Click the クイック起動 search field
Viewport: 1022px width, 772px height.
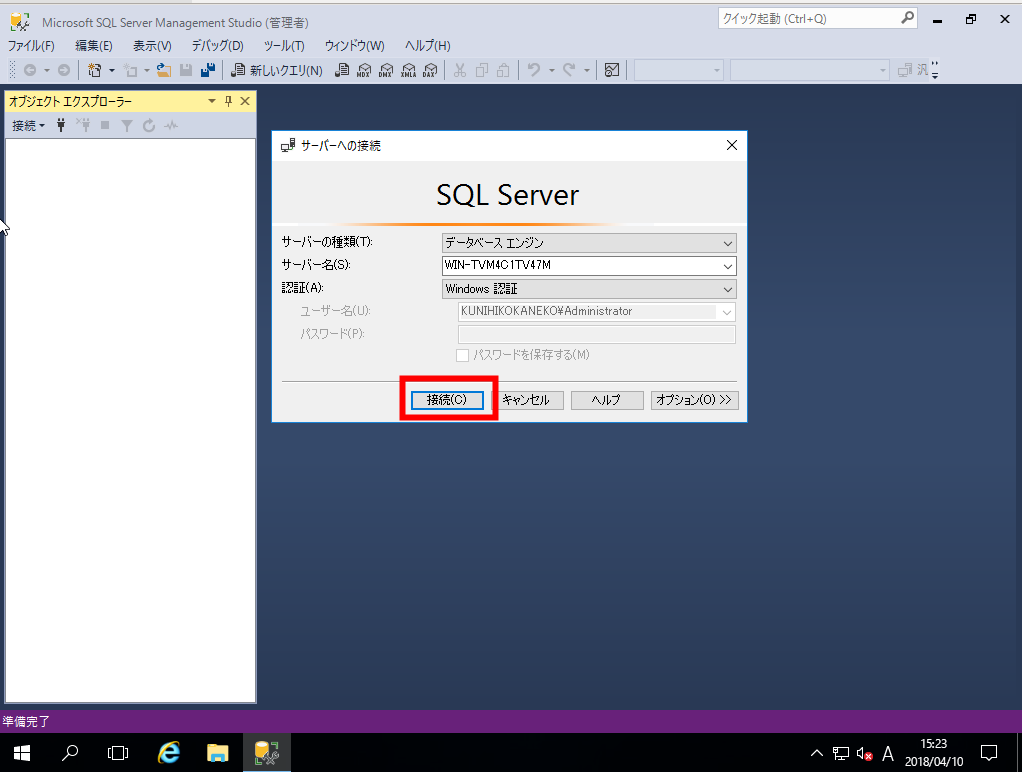[808, 18]
